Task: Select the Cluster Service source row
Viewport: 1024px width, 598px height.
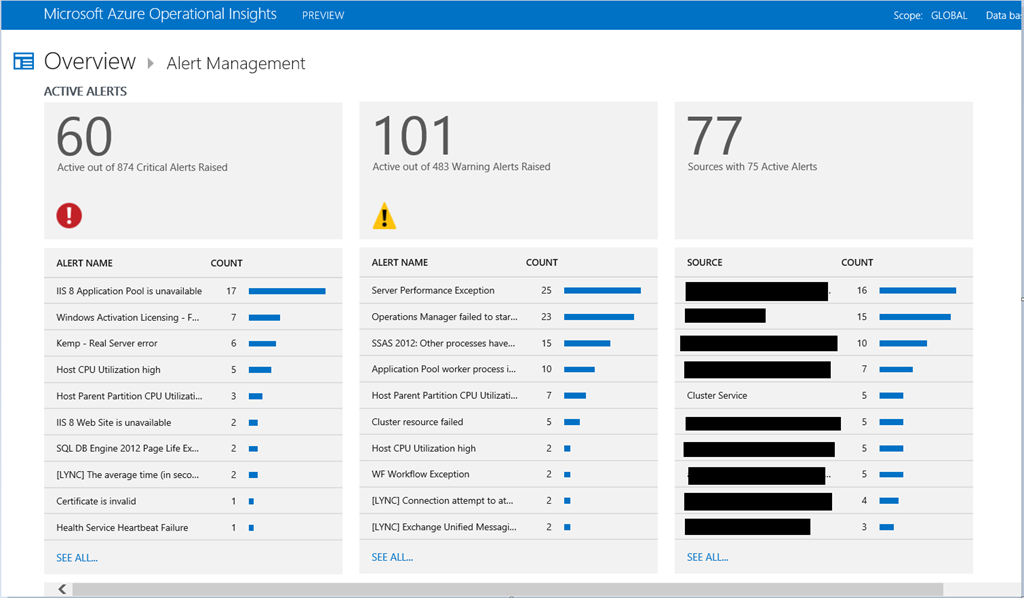Action: tap(717, 396)
